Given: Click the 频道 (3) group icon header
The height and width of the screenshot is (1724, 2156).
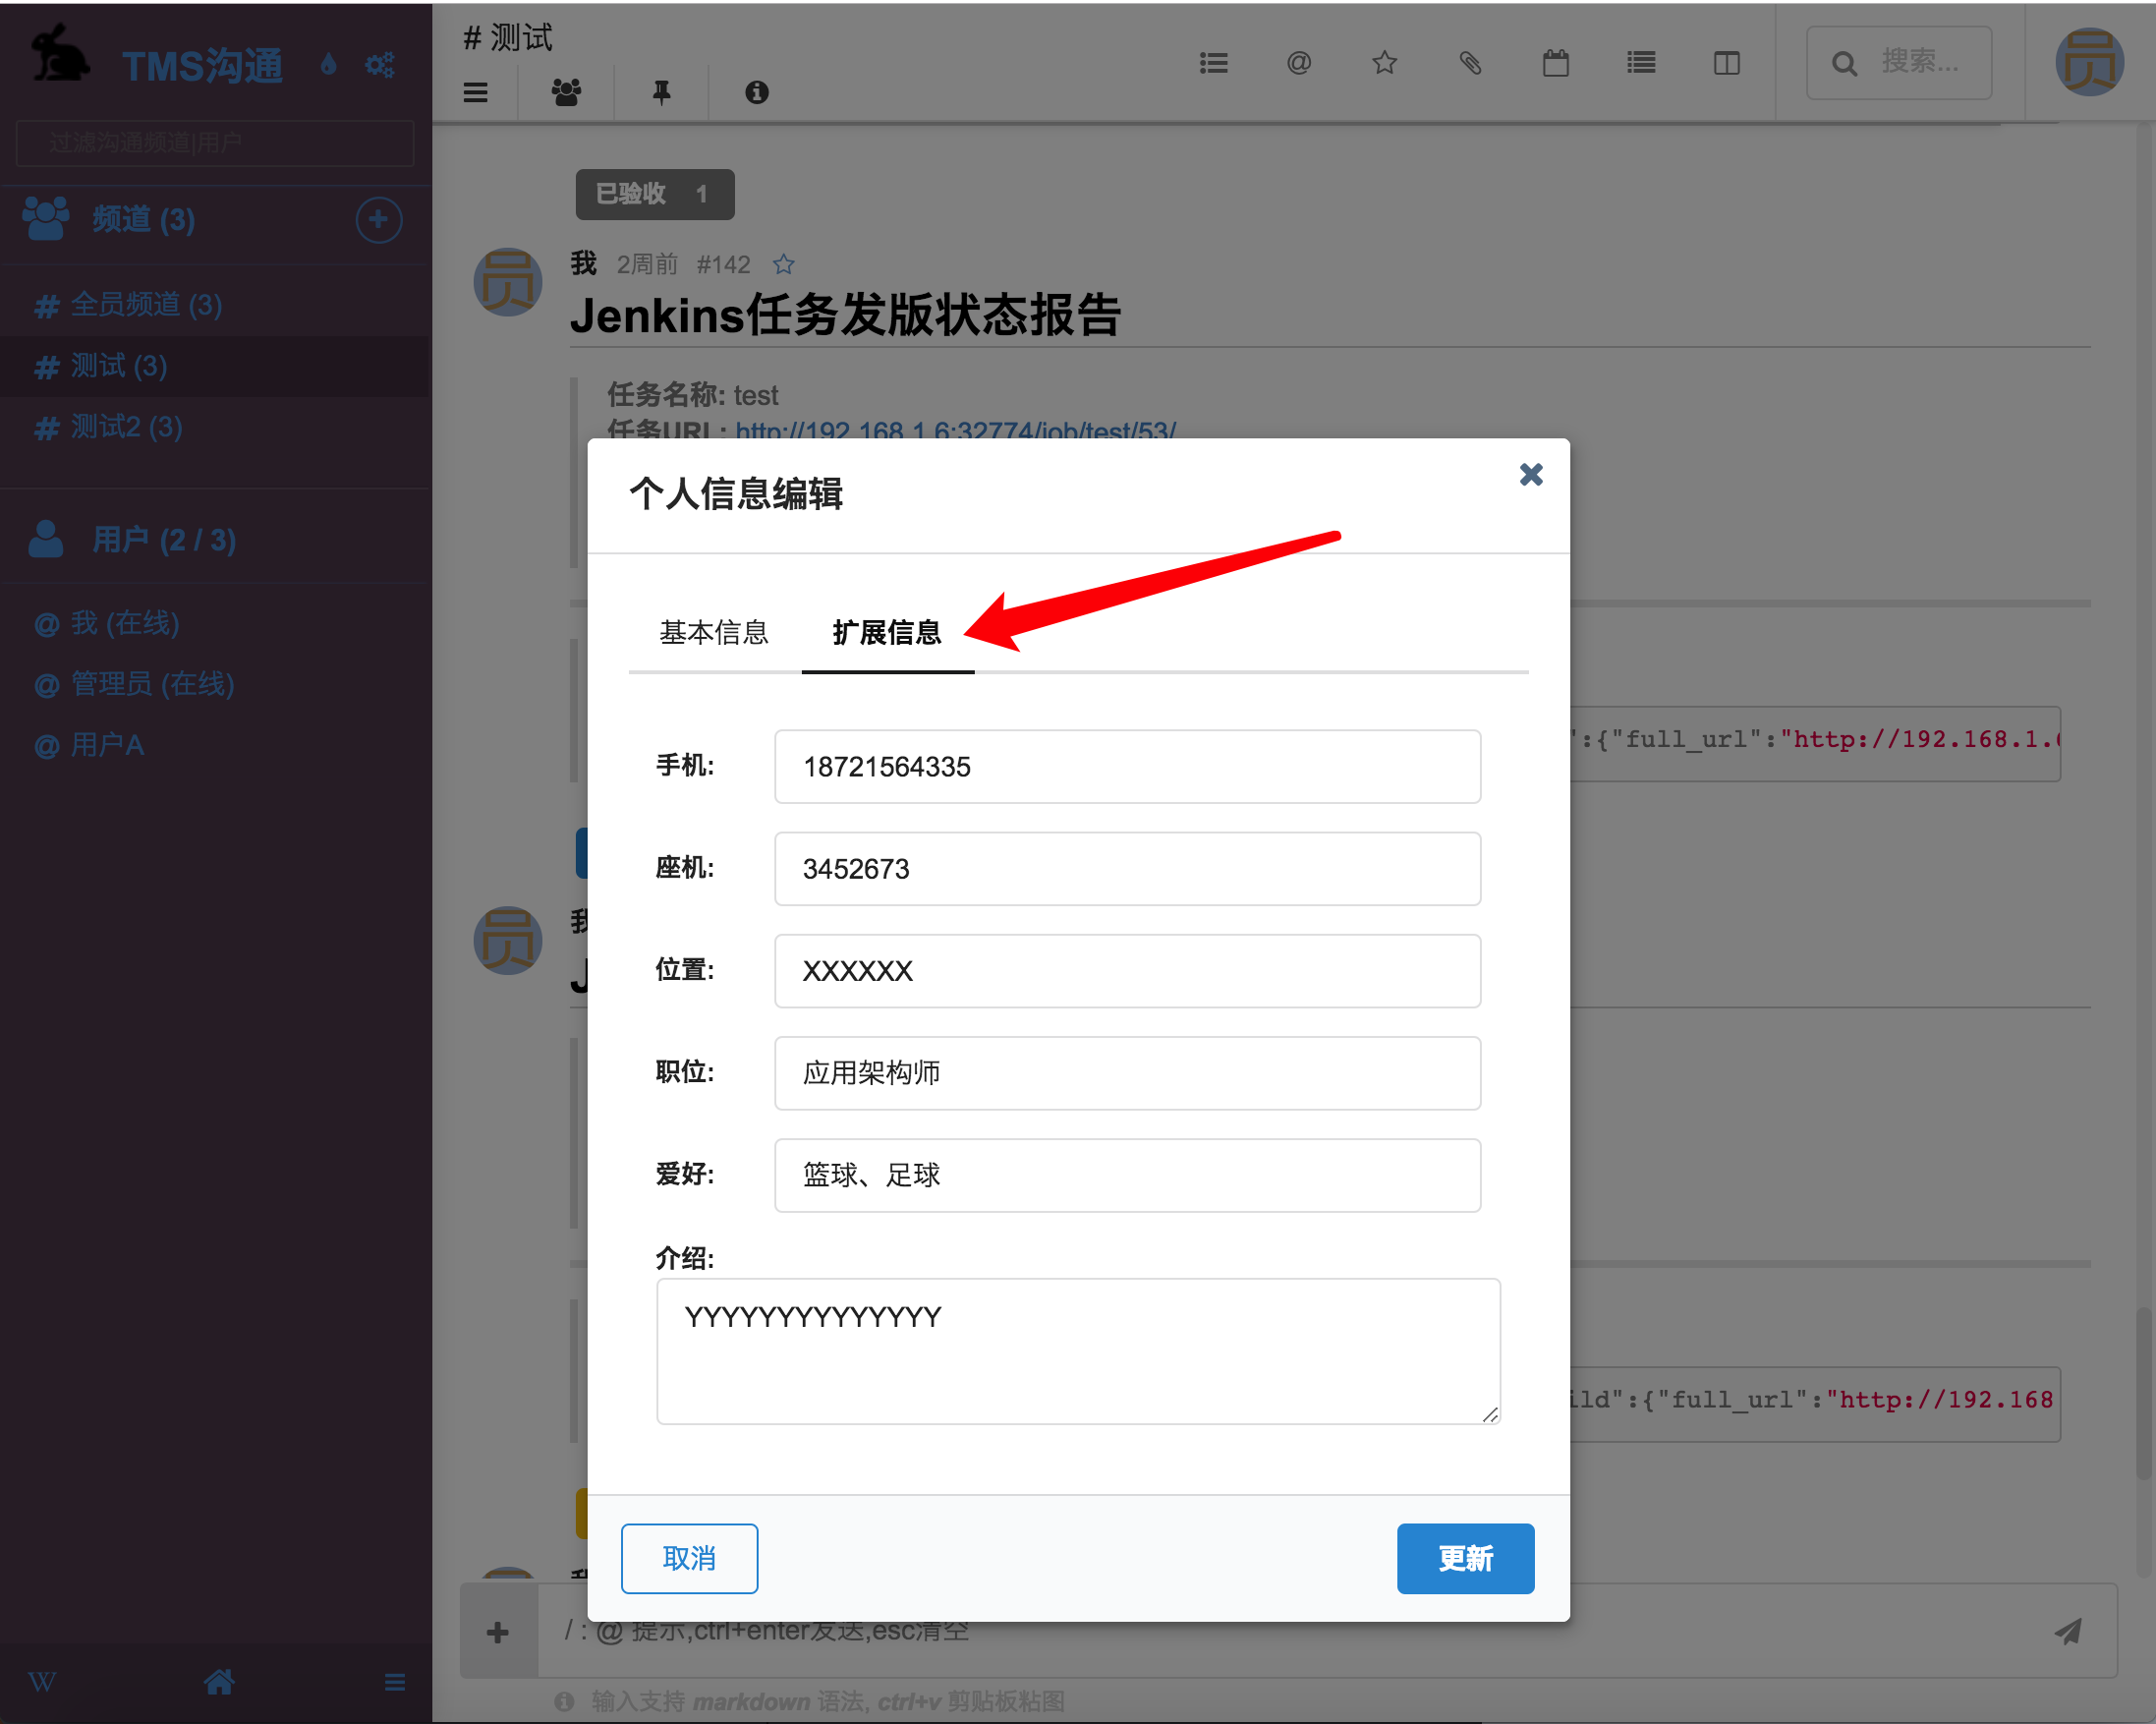Looking at the screenshot, I should [46, 219].
